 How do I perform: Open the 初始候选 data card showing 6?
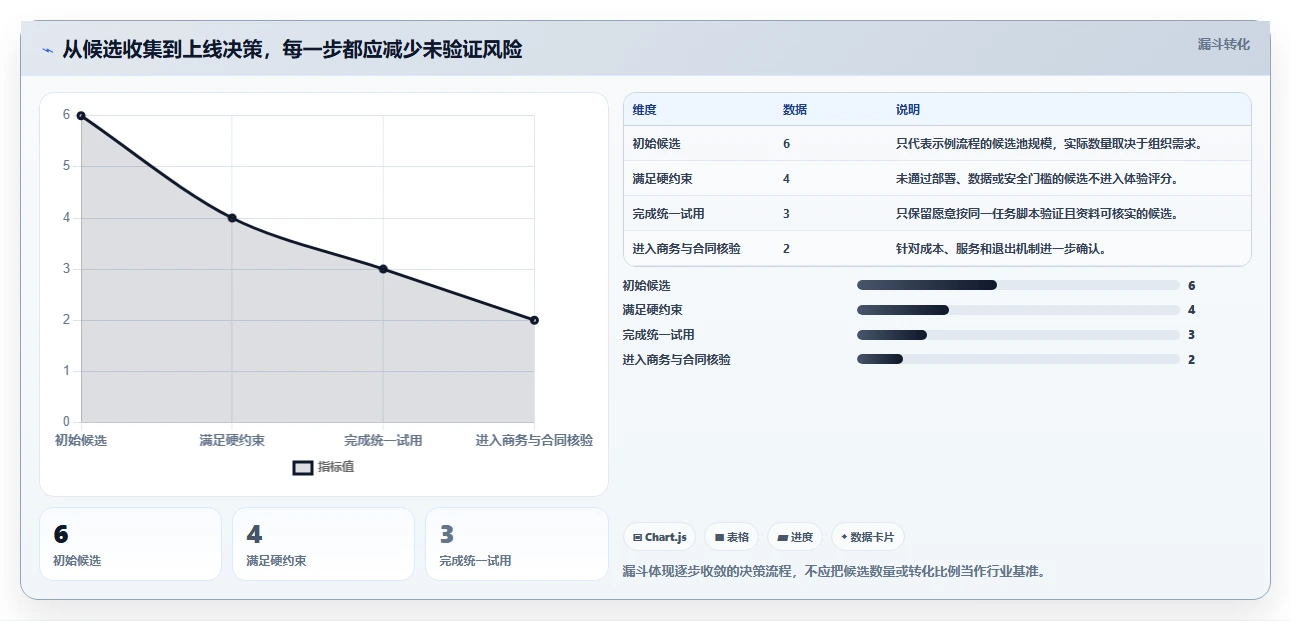coord(130,544)
